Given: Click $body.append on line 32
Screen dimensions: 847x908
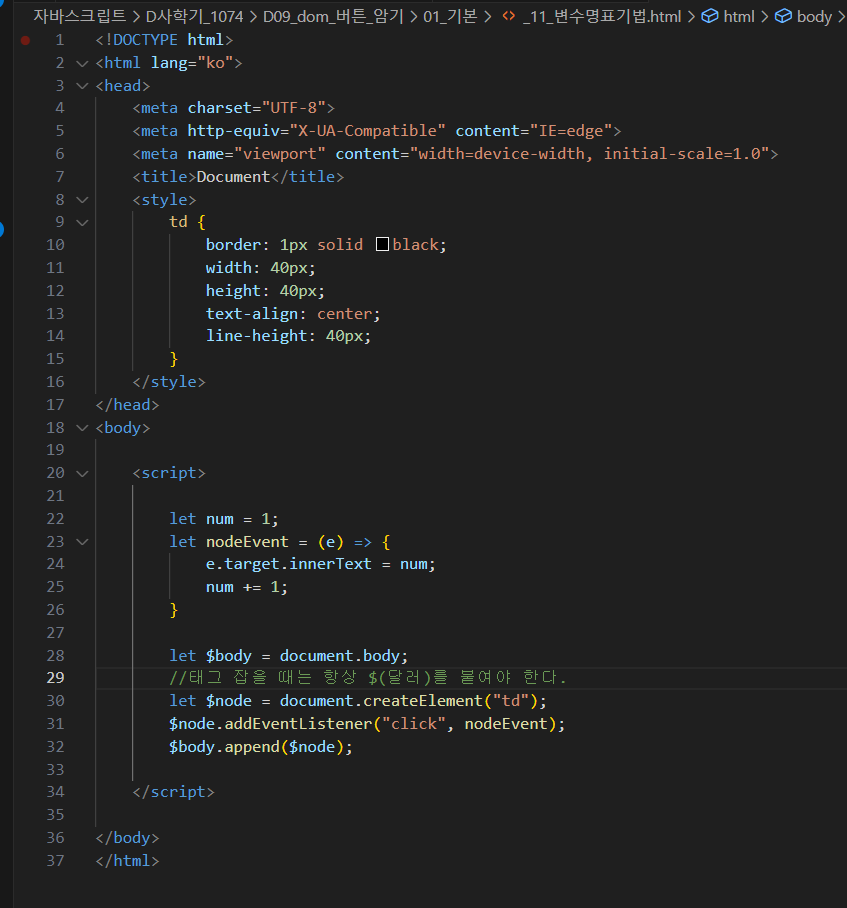Looking at the screenshot, I should pos(225,747).
